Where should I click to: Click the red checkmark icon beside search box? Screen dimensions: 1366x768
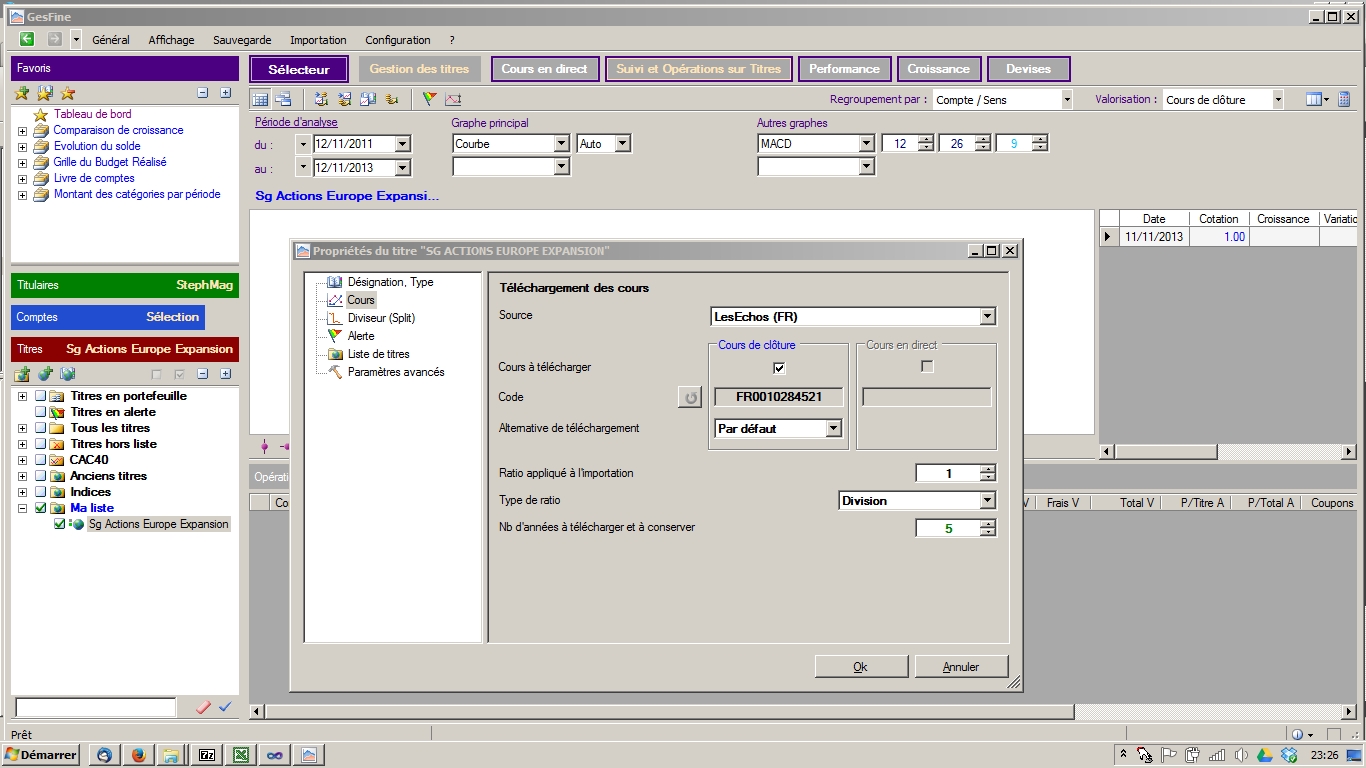[203, 707]
